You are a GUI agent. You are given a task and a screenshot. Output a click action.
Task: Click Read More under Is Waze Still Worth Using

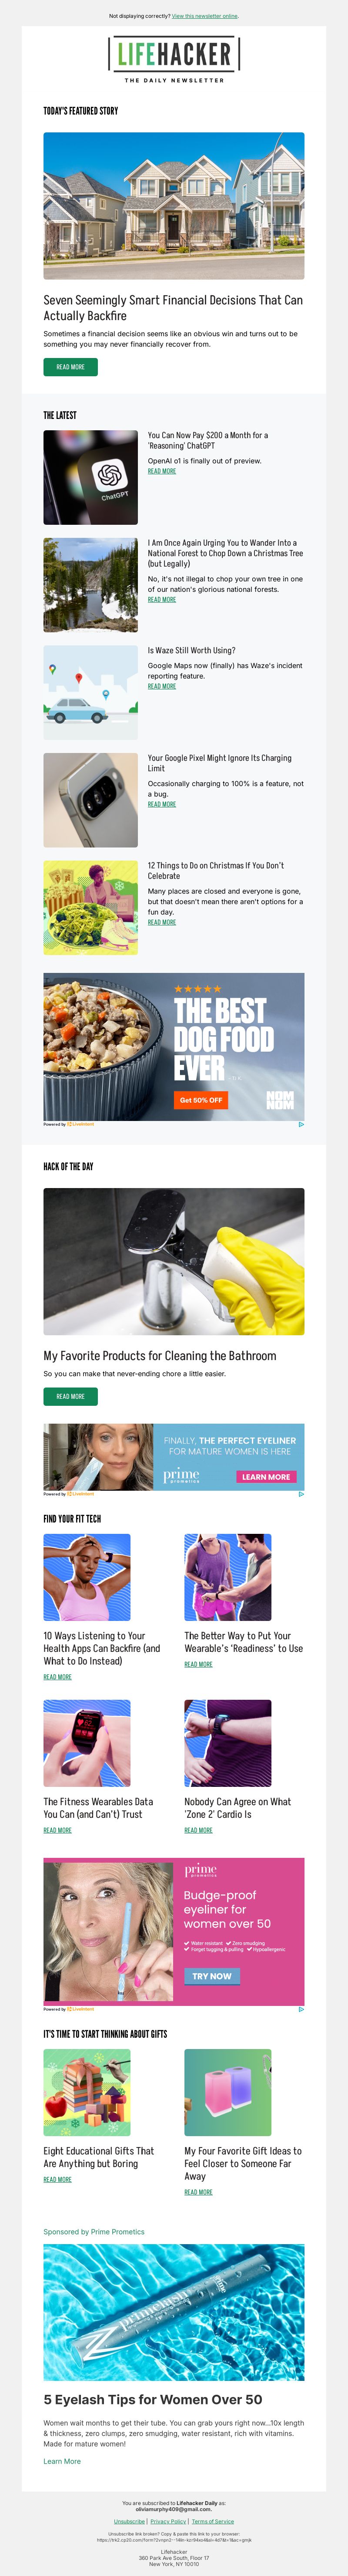(x=162, y=686)
